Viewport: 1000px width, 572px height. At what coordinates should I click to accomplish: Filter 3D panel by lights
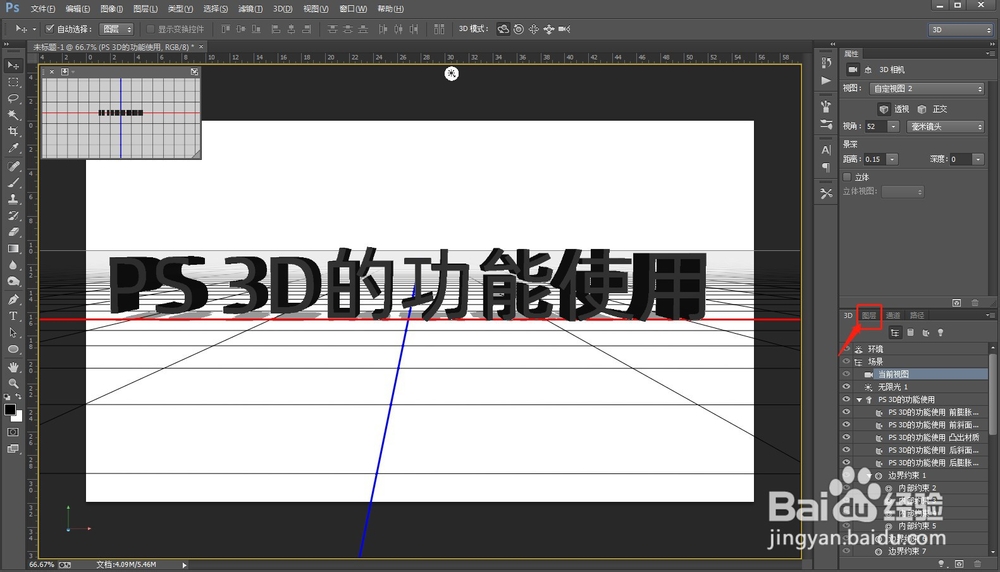(941, 333)
